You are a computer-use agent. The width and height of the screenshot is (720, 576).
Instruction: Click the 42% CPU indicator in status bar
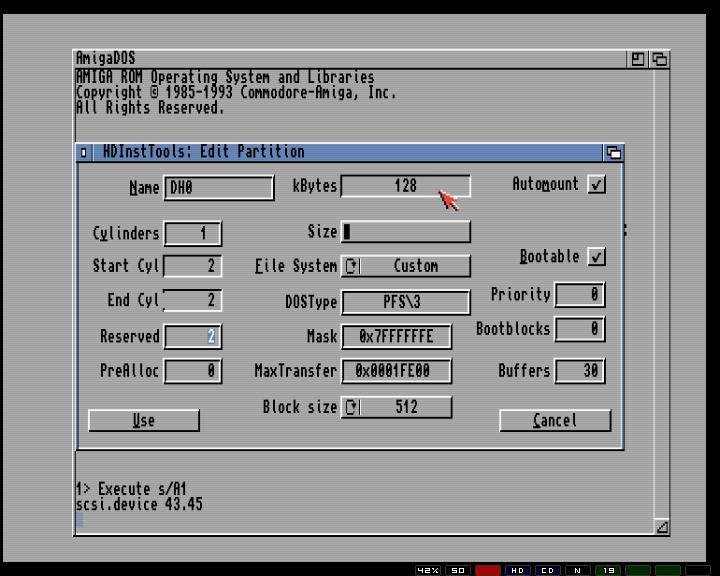point(428,570)
